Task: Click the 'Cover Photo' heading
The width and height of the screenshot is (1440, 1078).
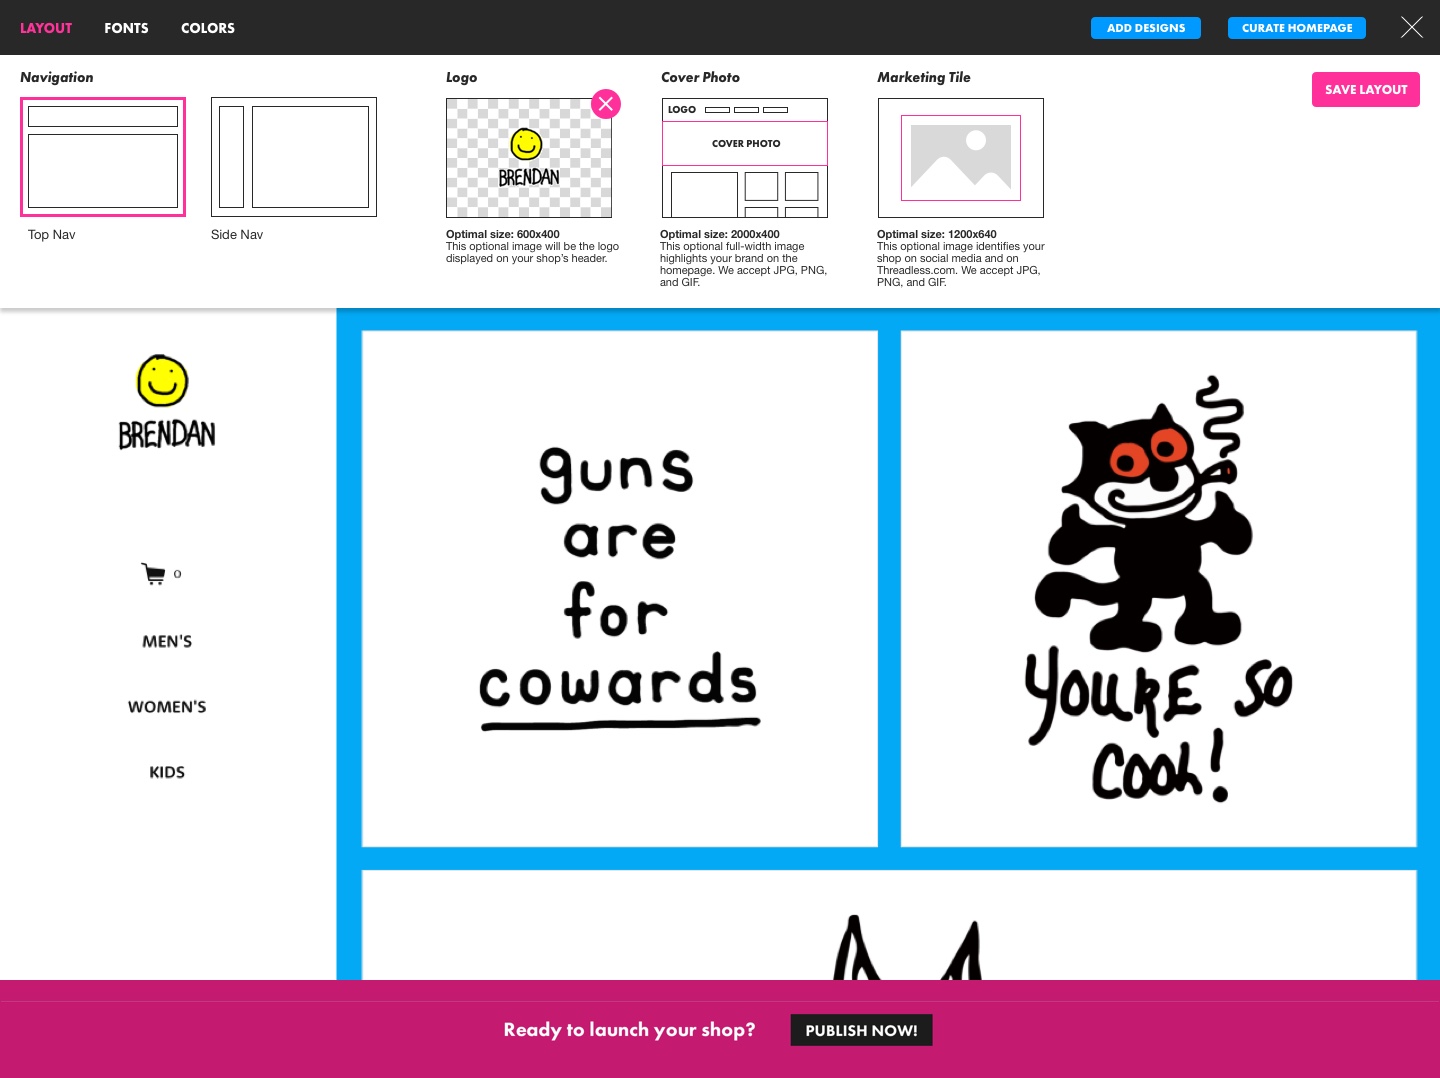Action: [701, 77]
